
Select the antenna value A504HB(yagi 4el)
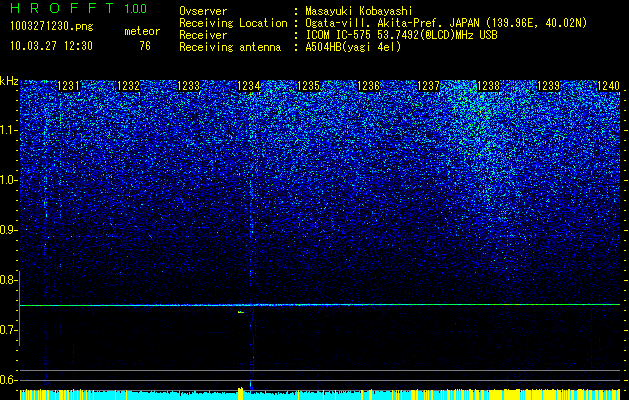353,47
